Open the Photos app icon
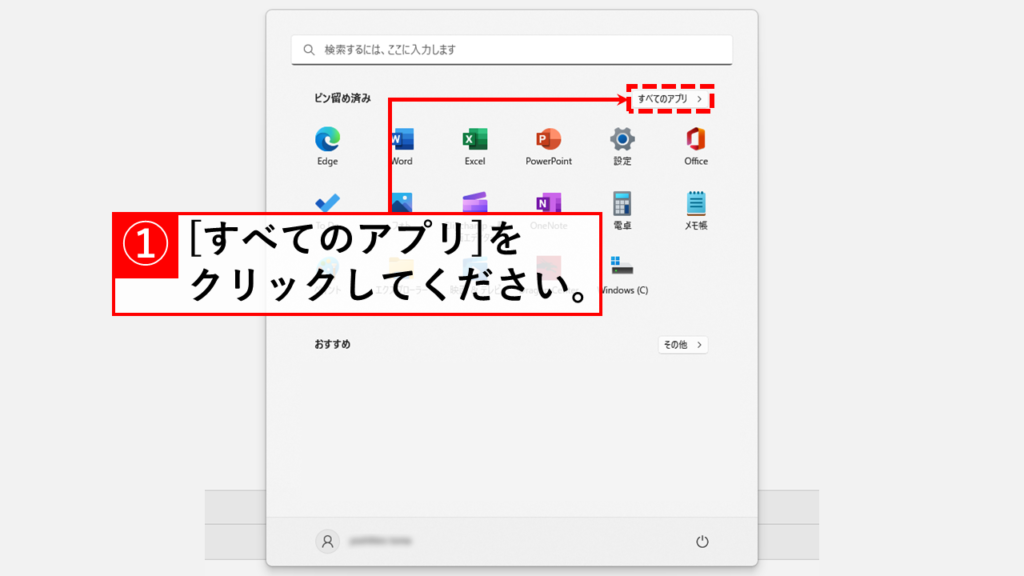This screenshot has height=576, width=1024. click(402, 202)
